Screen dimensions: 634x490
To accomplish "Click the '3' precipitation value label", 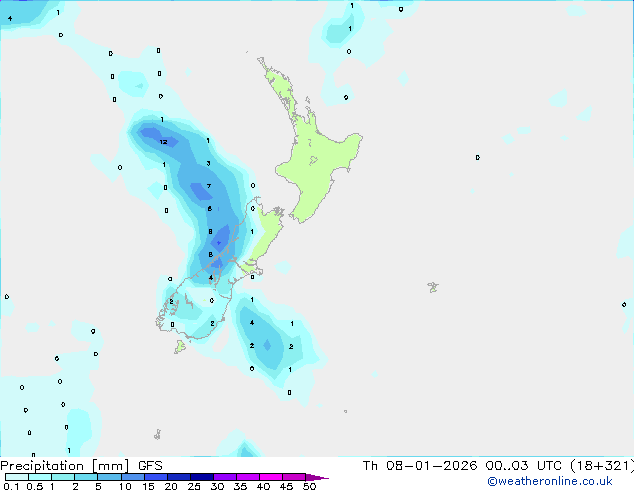I will [208, 163].
